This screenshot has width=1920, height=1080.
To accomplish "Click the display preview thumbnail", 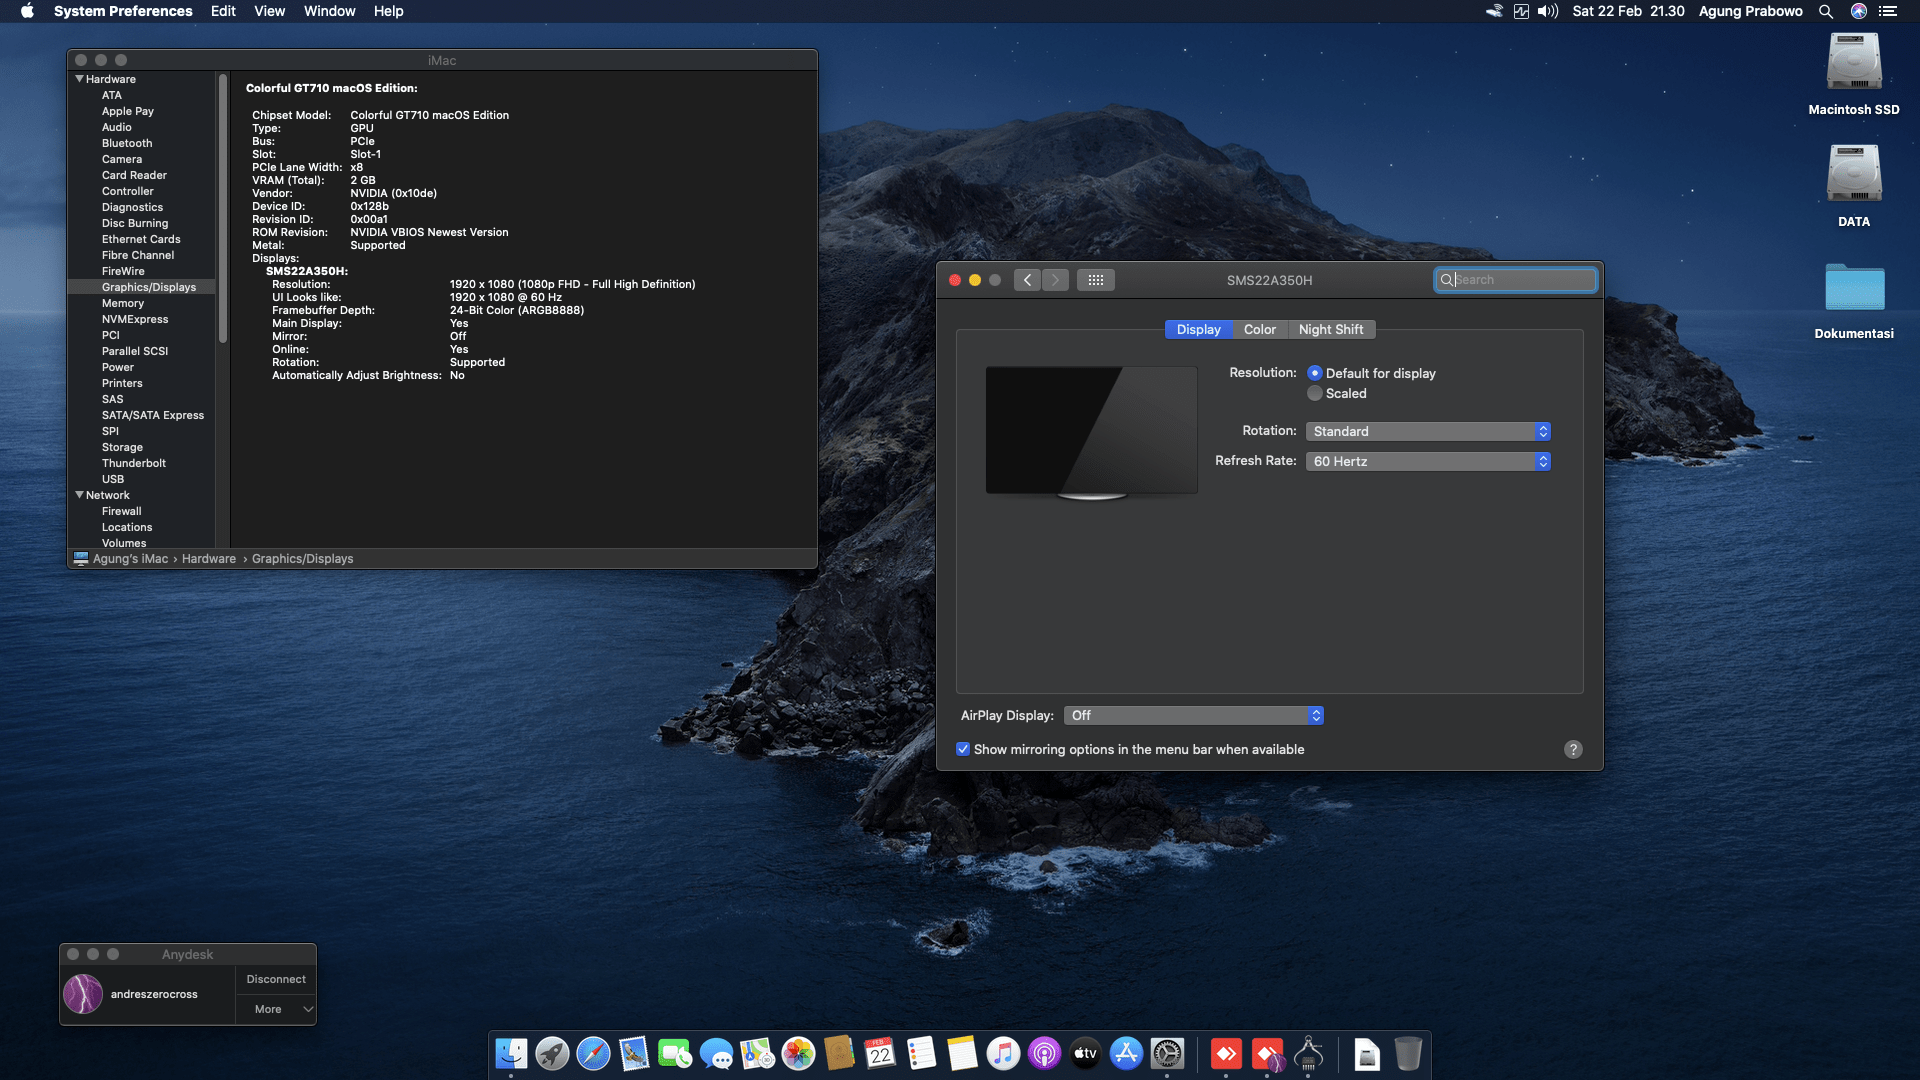I will click(x=1091, y=431).
